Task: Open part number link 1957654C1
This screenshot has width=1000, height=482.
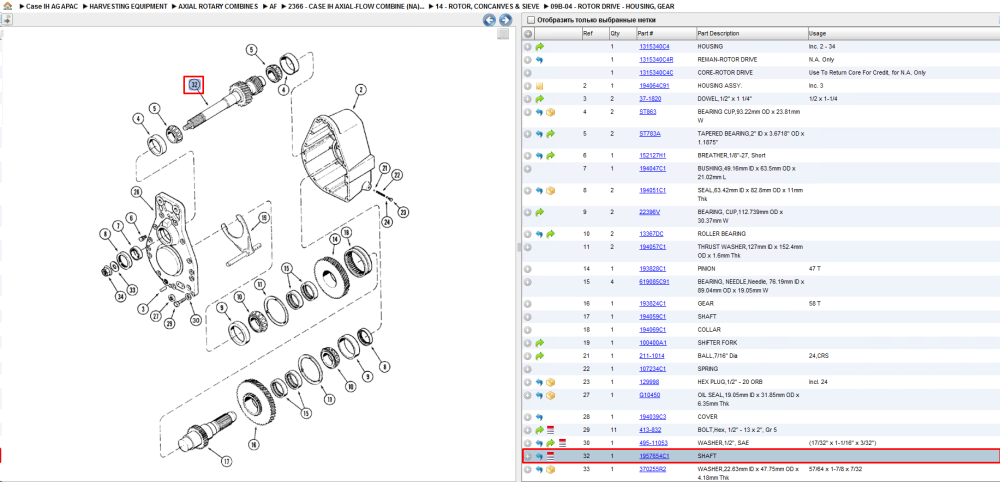Action: click(654, 456)
